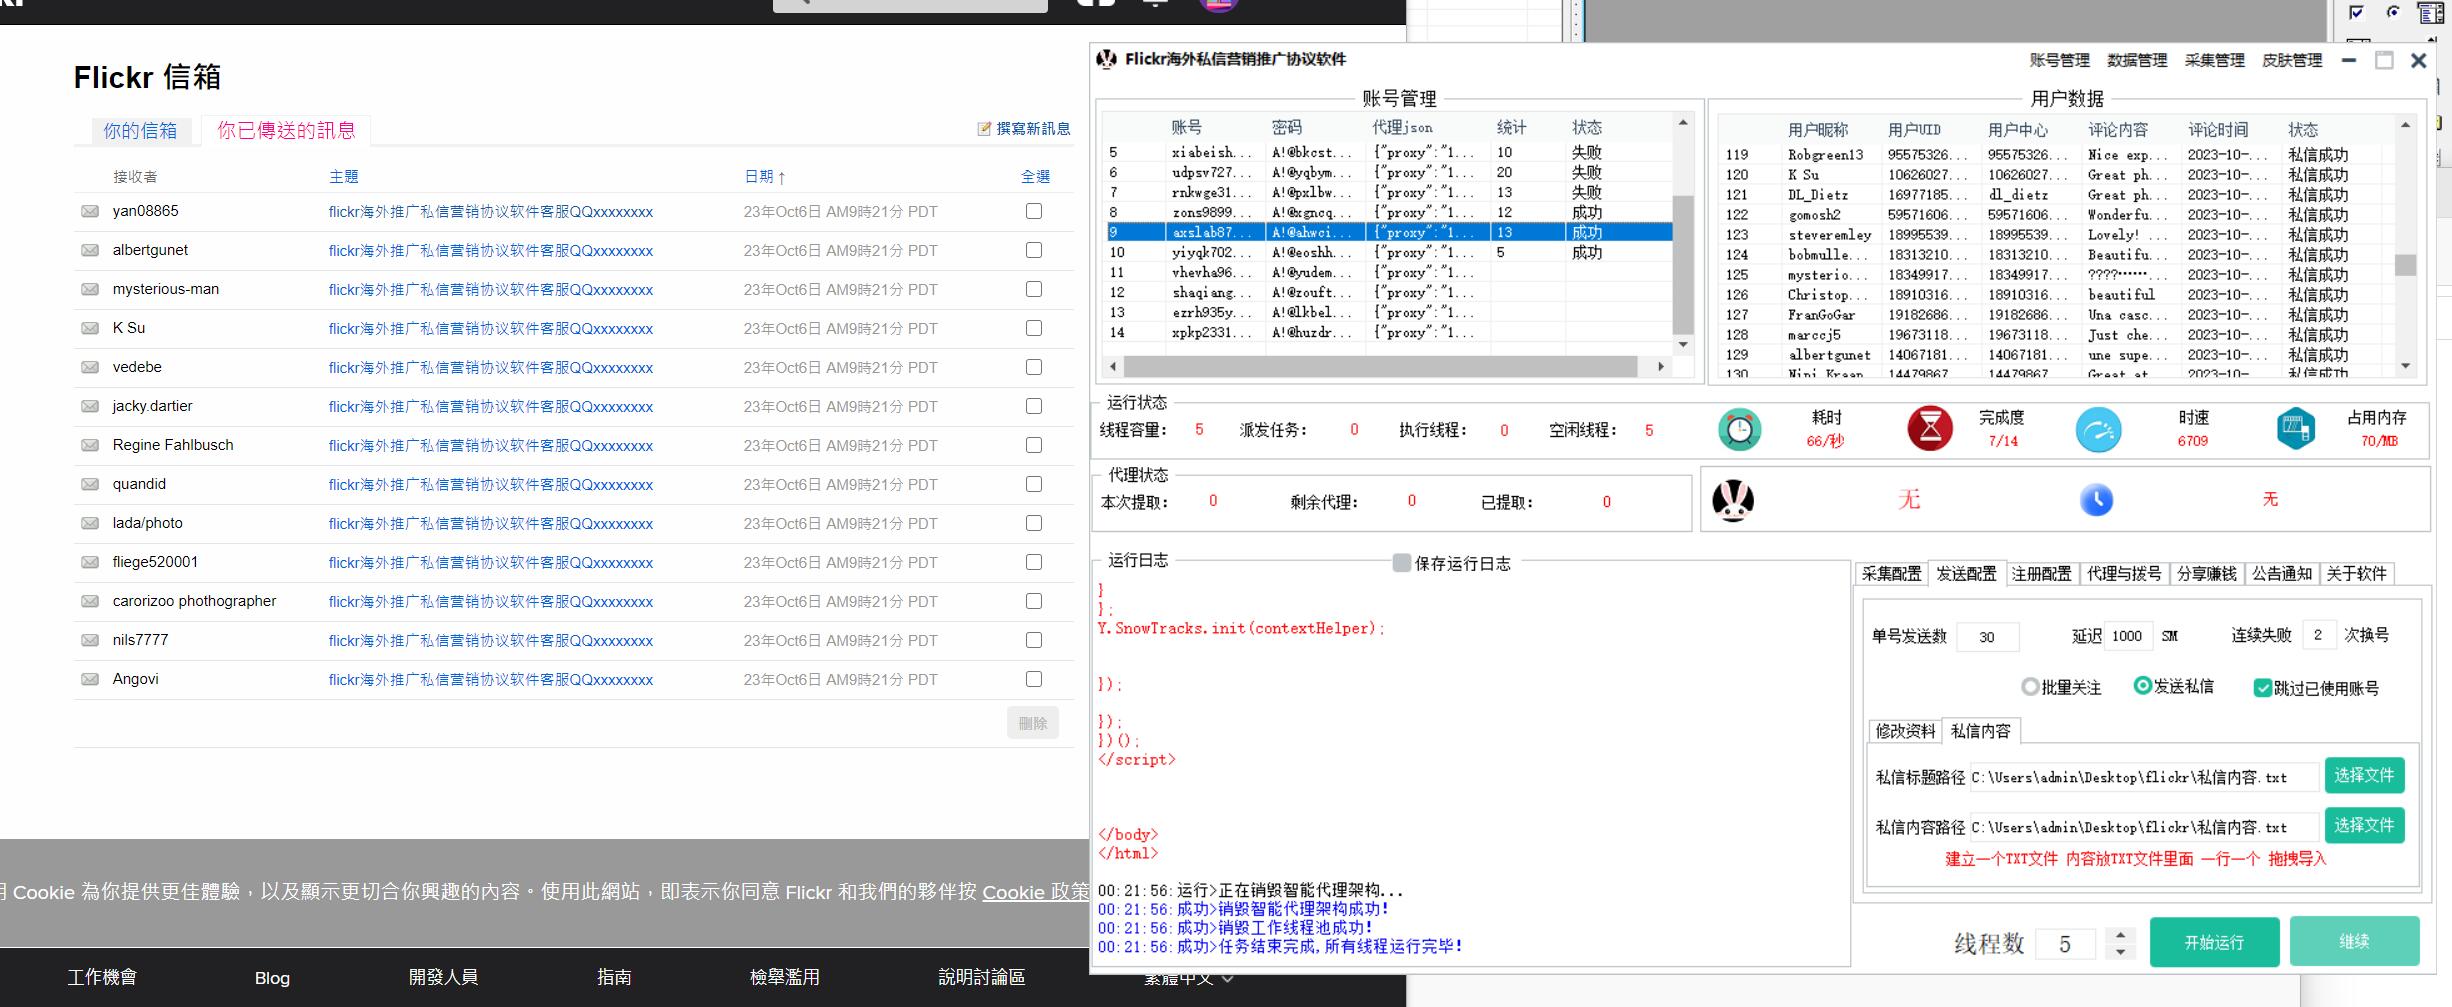Click the red hourglass completion icon
This screenshot has height=1007, width=2452.
point(1929,429)
